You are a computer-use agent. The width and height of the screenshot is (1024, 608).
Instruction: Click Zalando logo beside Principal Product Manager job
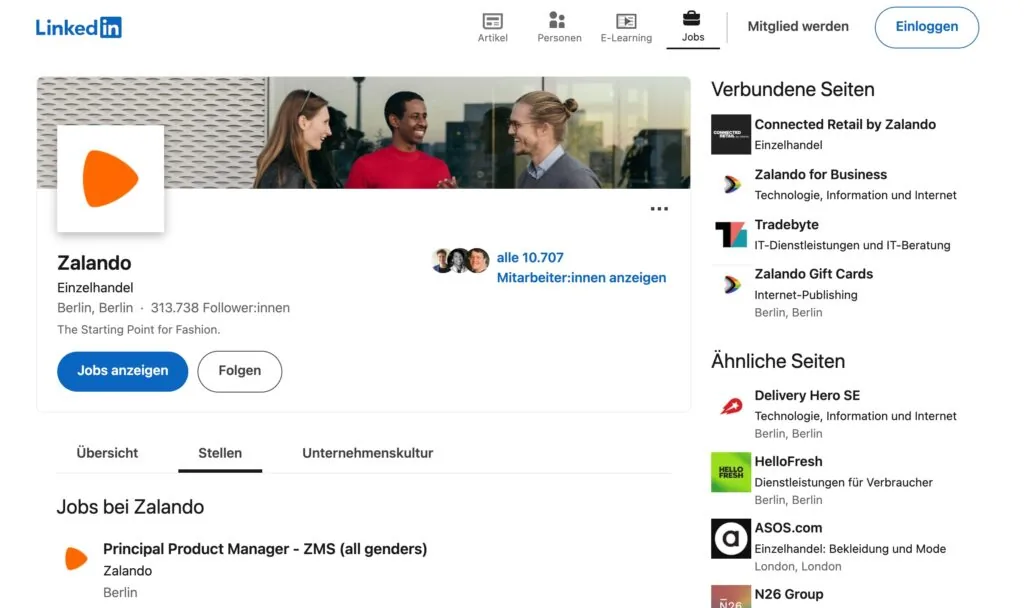(76, 558)
